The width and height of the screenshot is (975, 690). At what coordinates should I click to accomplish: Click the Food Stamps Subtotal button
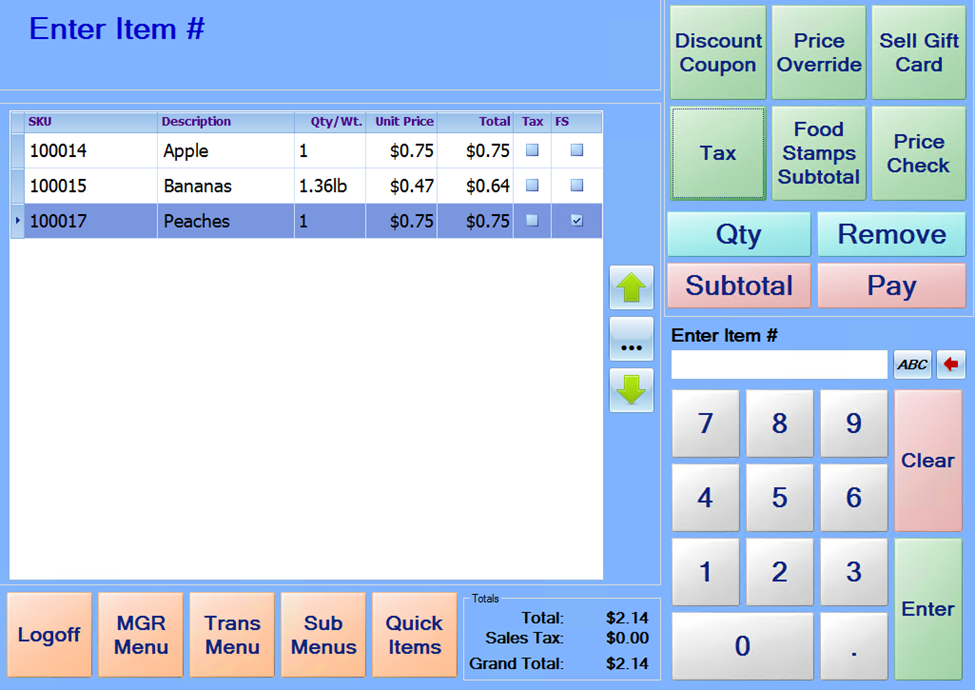point(818,153)
